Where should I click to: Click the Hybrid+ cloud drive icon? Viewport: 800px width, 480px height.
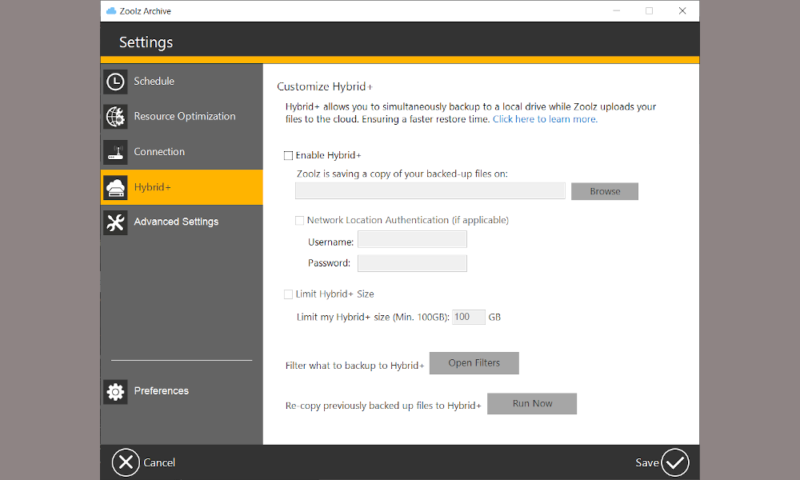tap(115, 187)
